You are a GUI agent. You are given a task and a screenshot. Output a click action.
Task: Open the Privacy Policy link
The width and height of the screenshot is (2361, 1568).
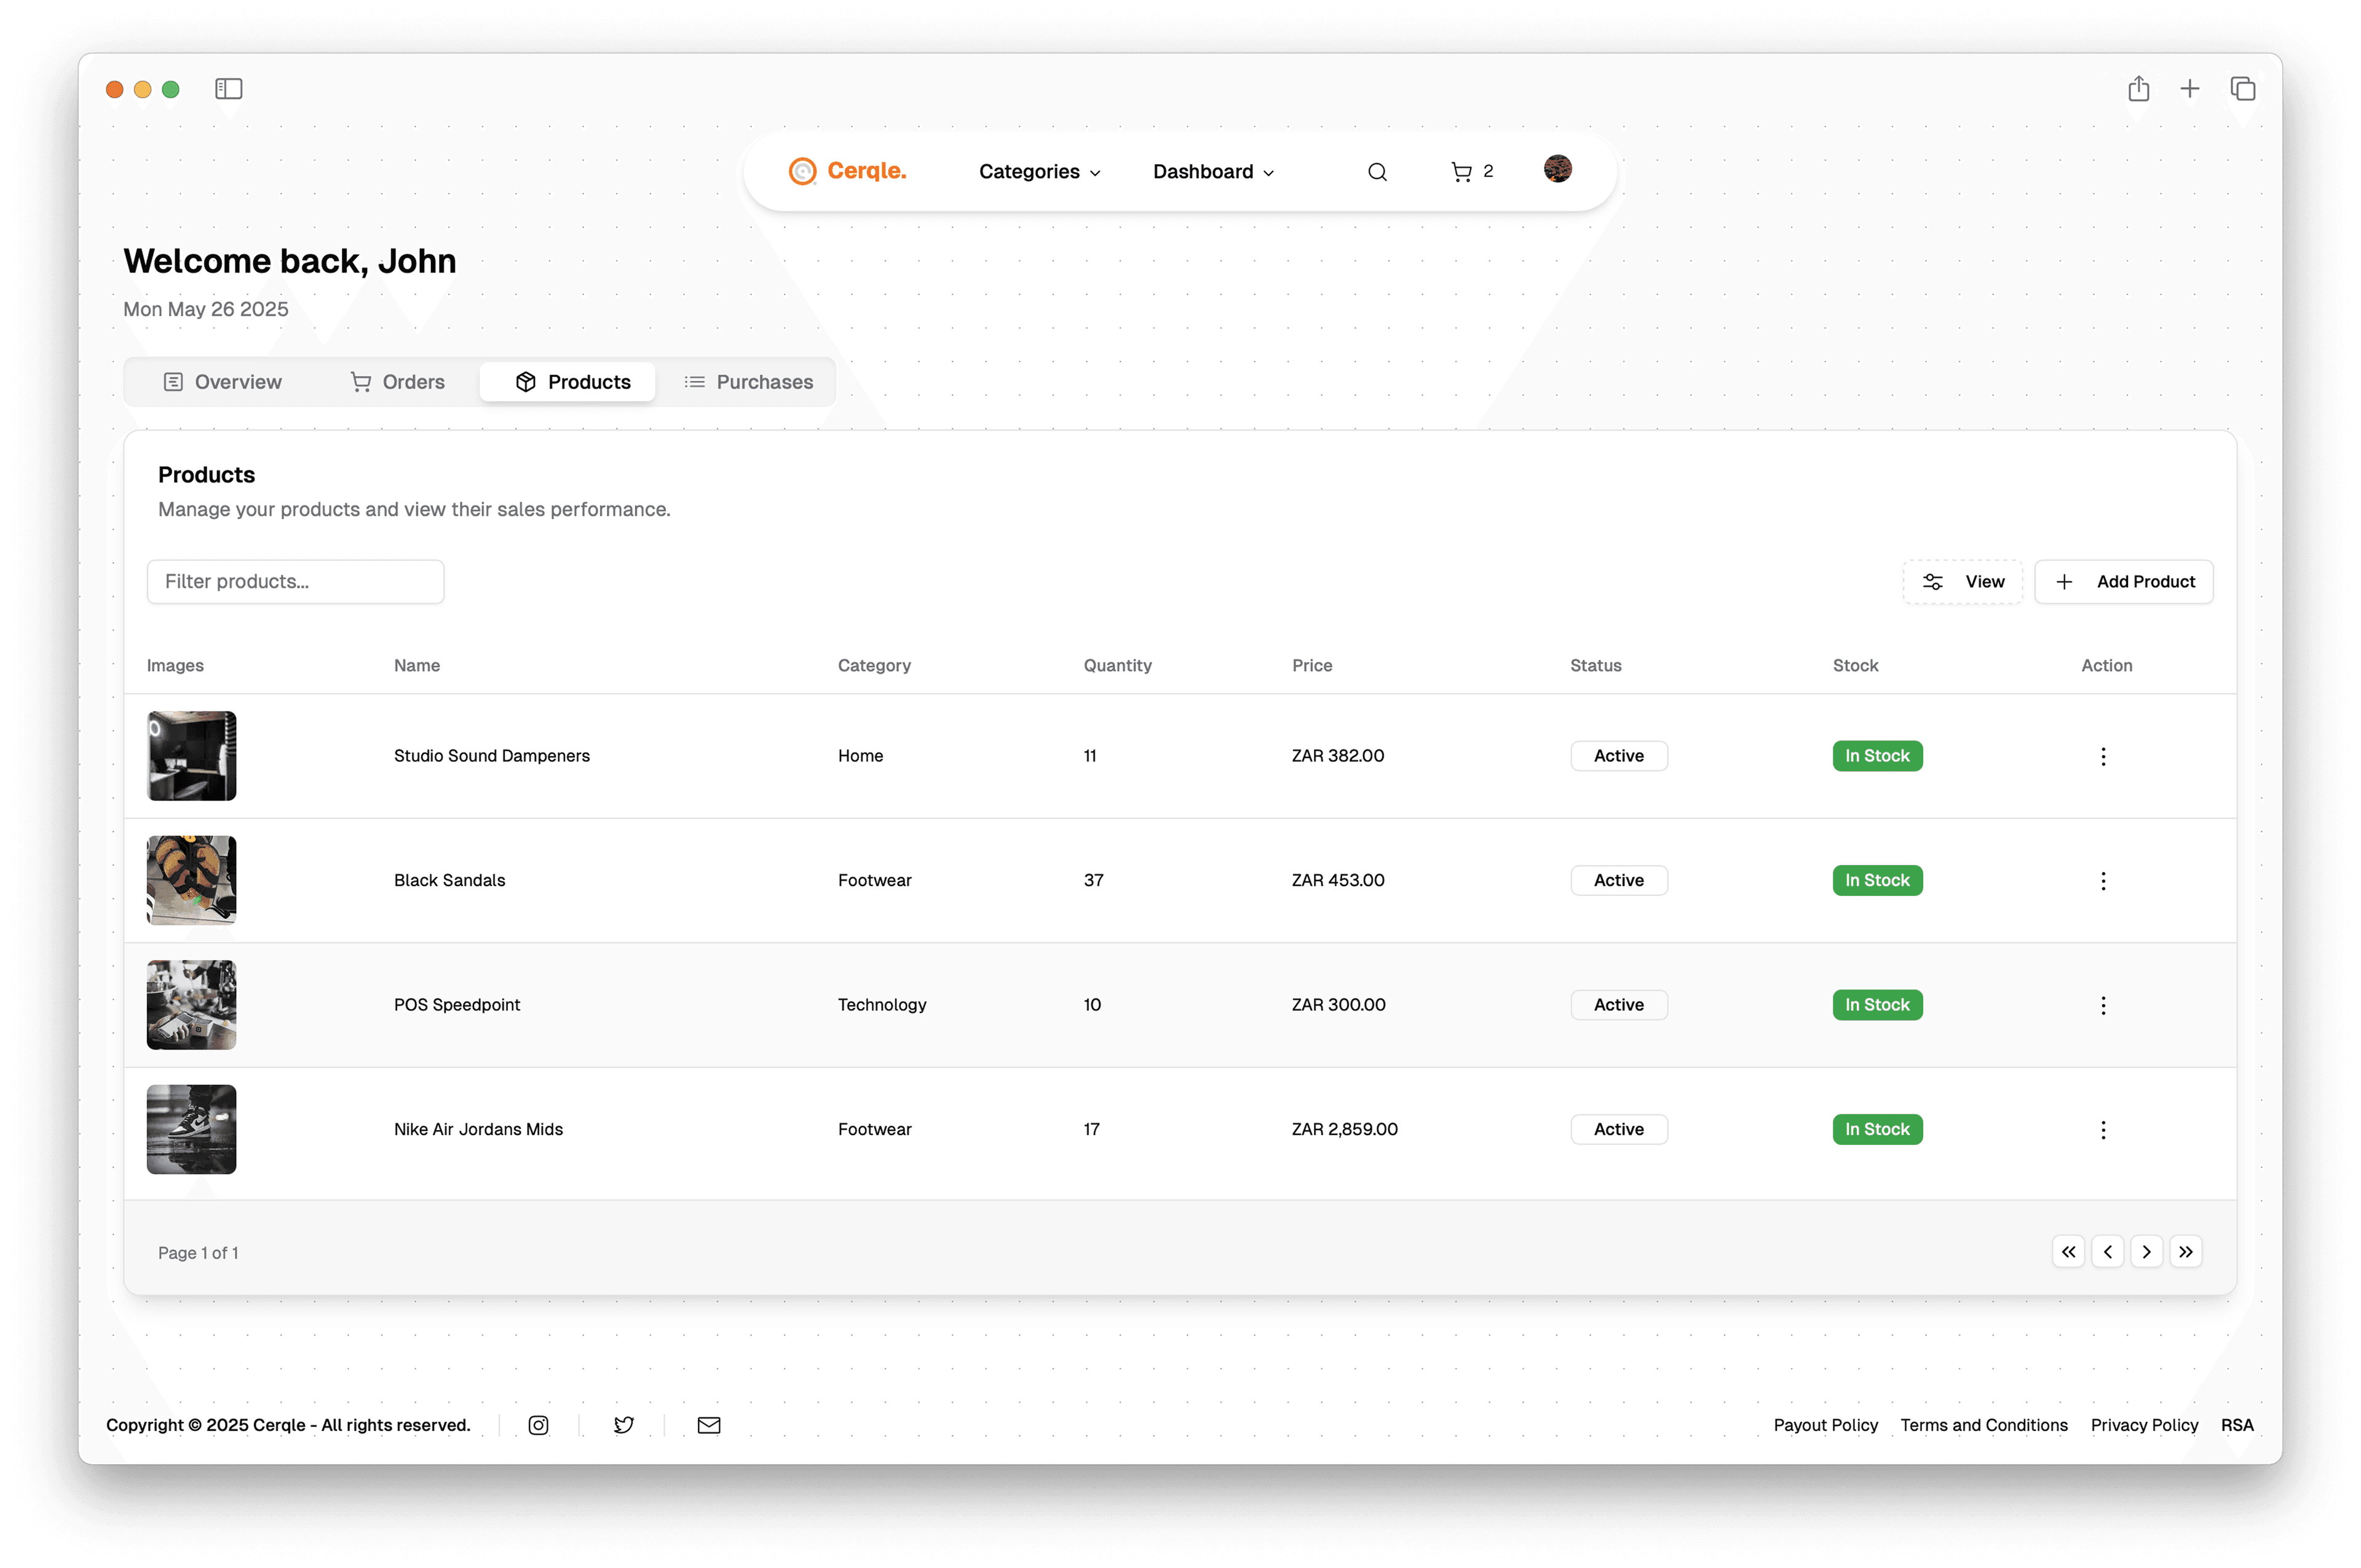click(x=2144, y=1425)
